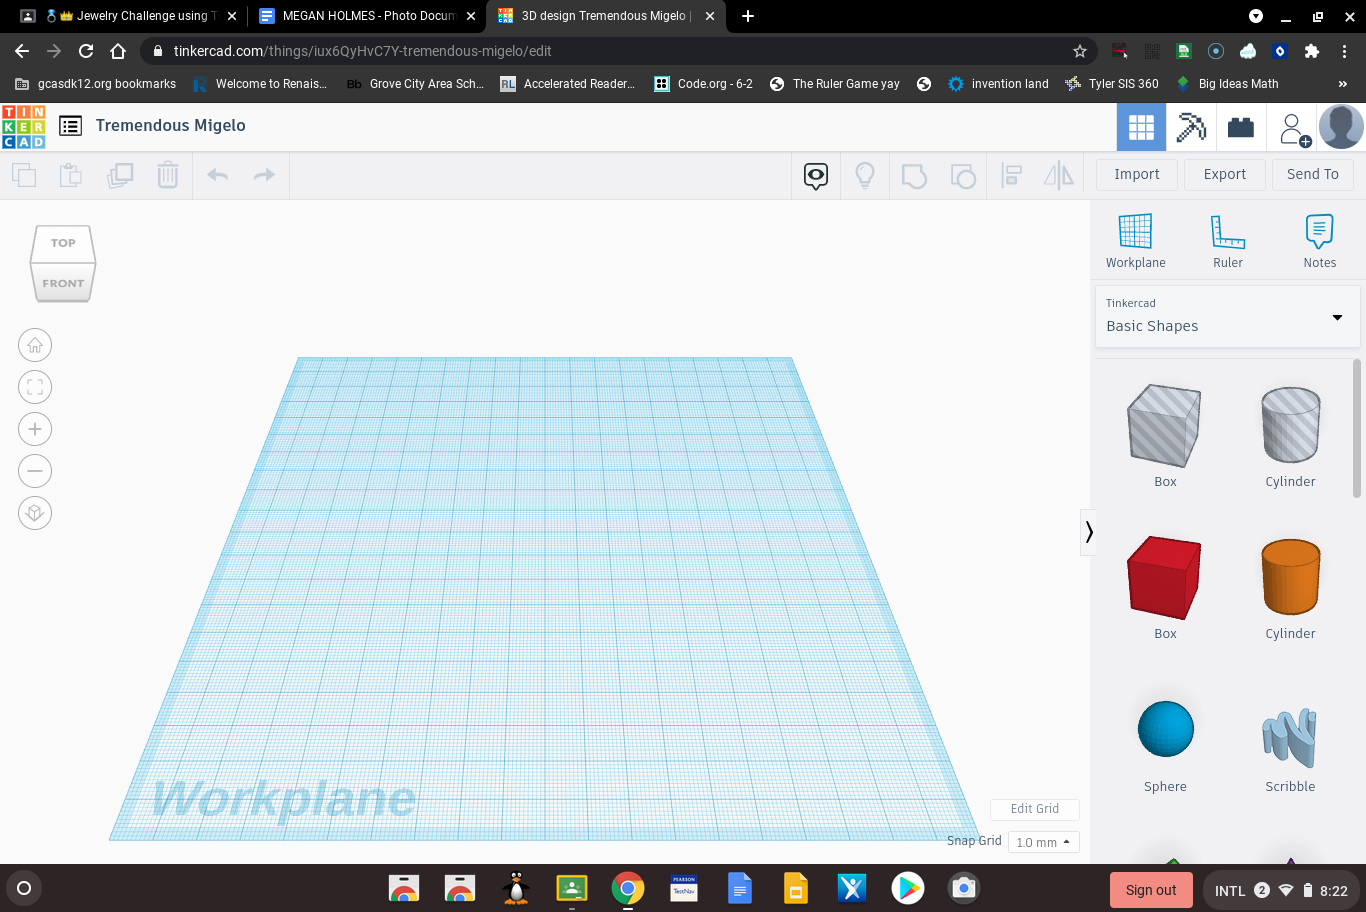Click the Delete trash icon
The image size is (1366, 912).
(167, 175)
